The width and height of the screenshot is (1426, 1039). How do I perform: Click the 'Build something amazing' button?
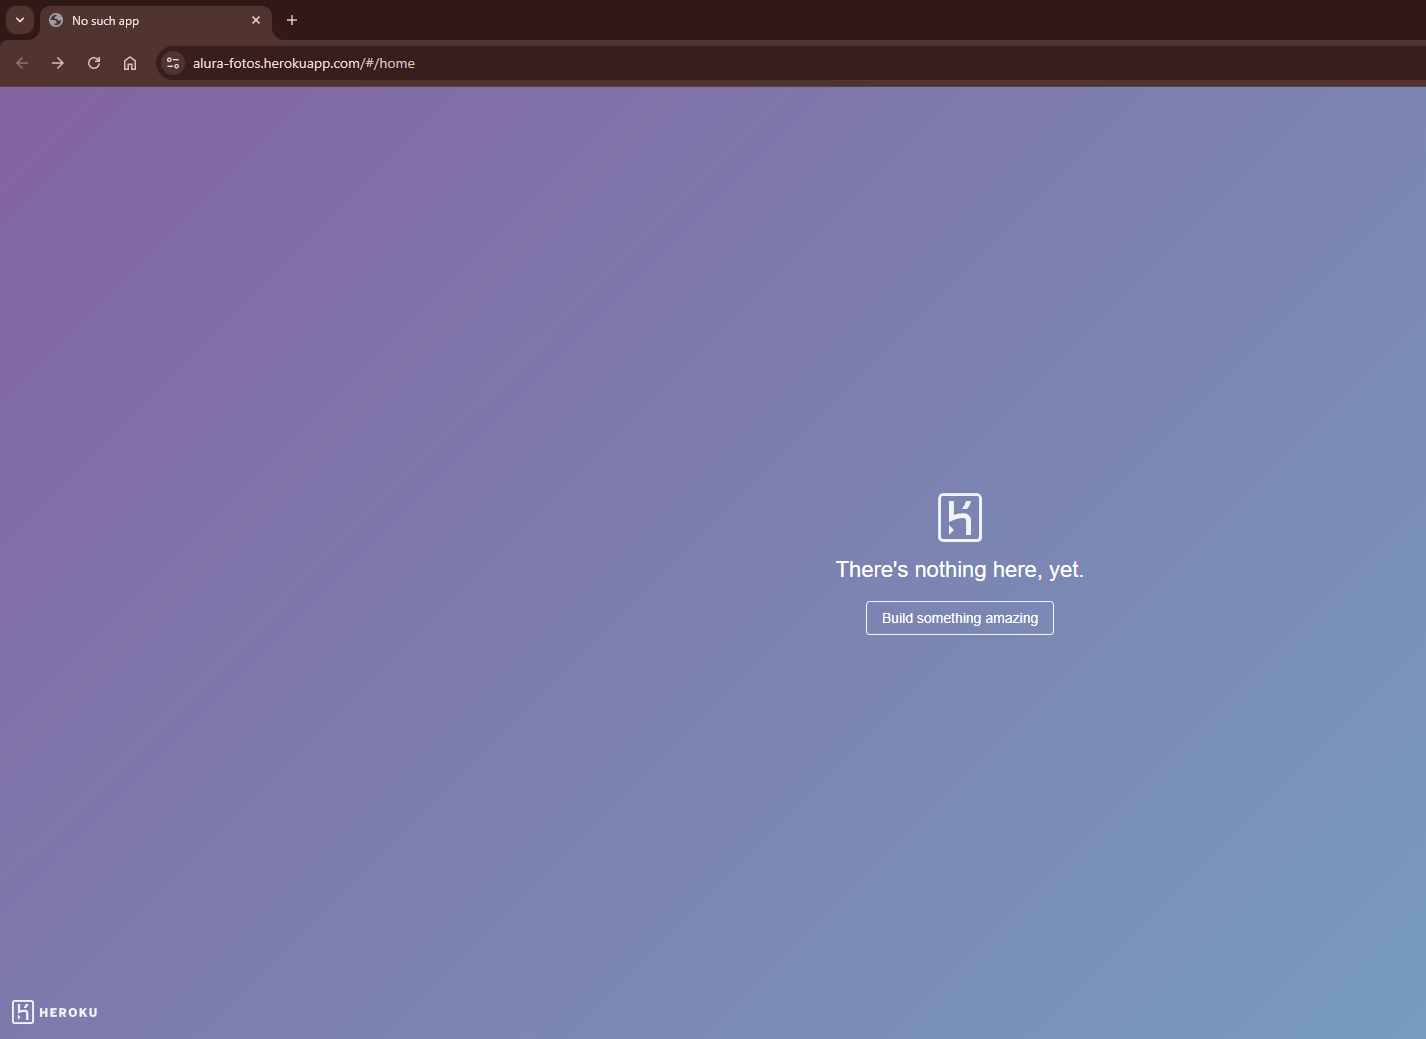click(960, 618)
